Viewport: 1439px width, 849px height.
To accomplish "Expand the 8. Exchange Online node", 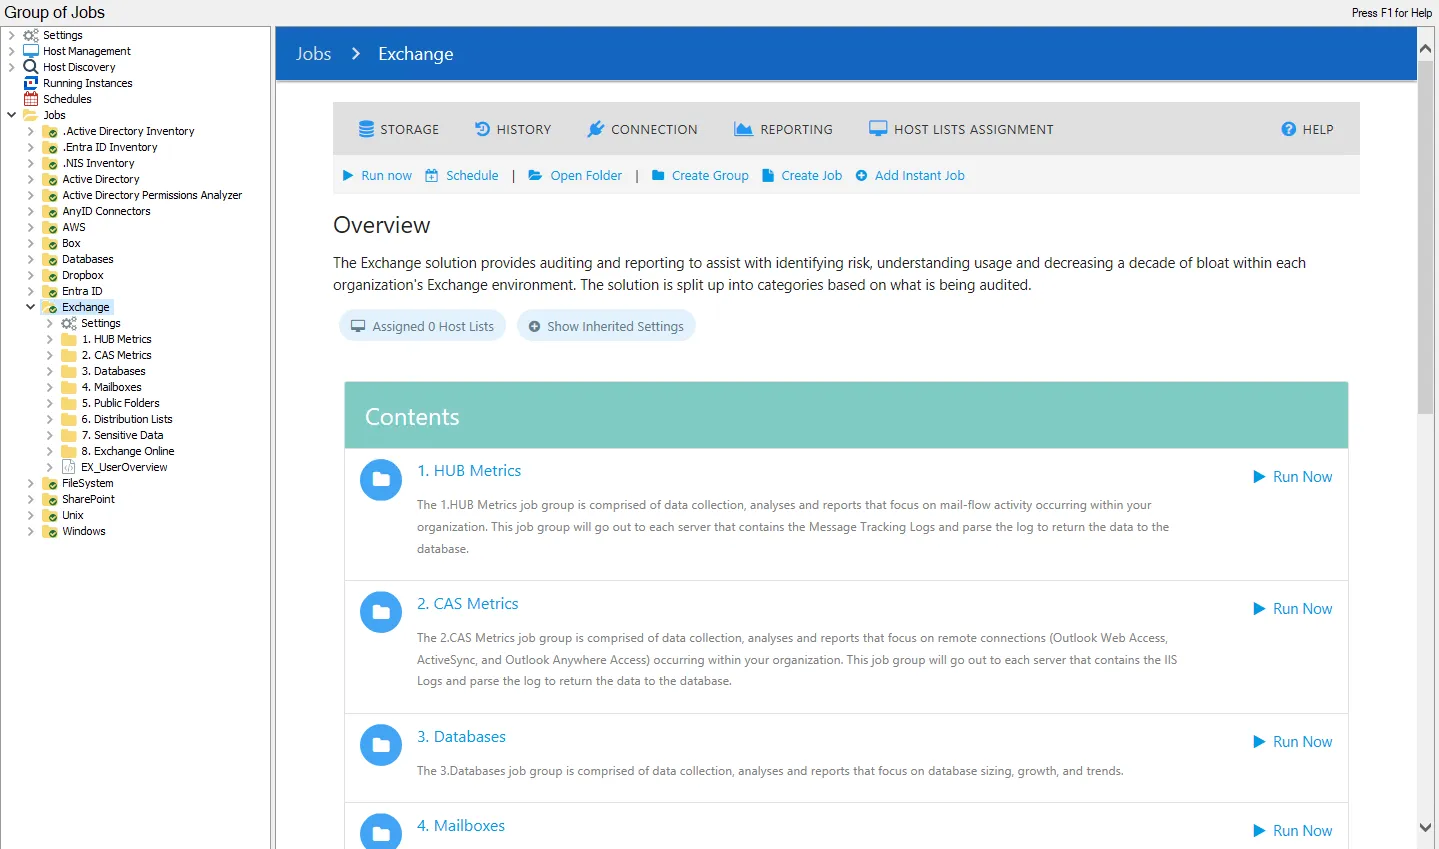I will click(x=50, y=451).
